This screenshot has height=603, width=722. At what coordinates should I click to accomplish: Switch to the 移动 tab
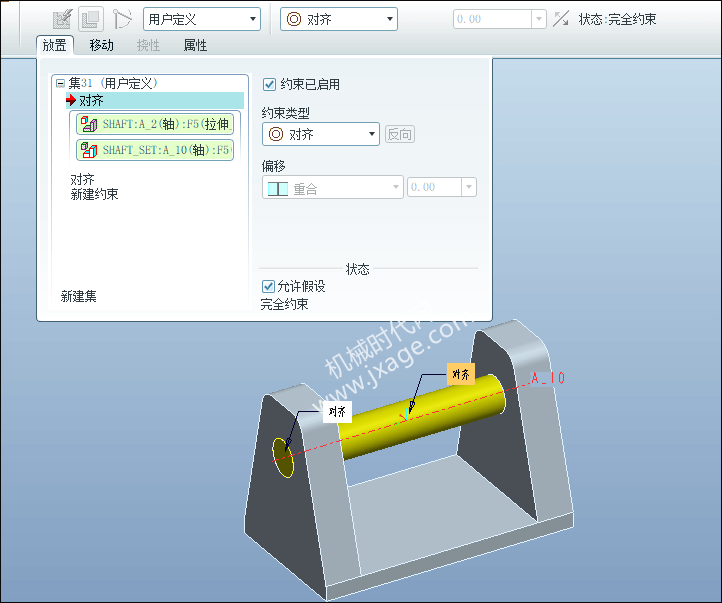(x=101, y=45)
